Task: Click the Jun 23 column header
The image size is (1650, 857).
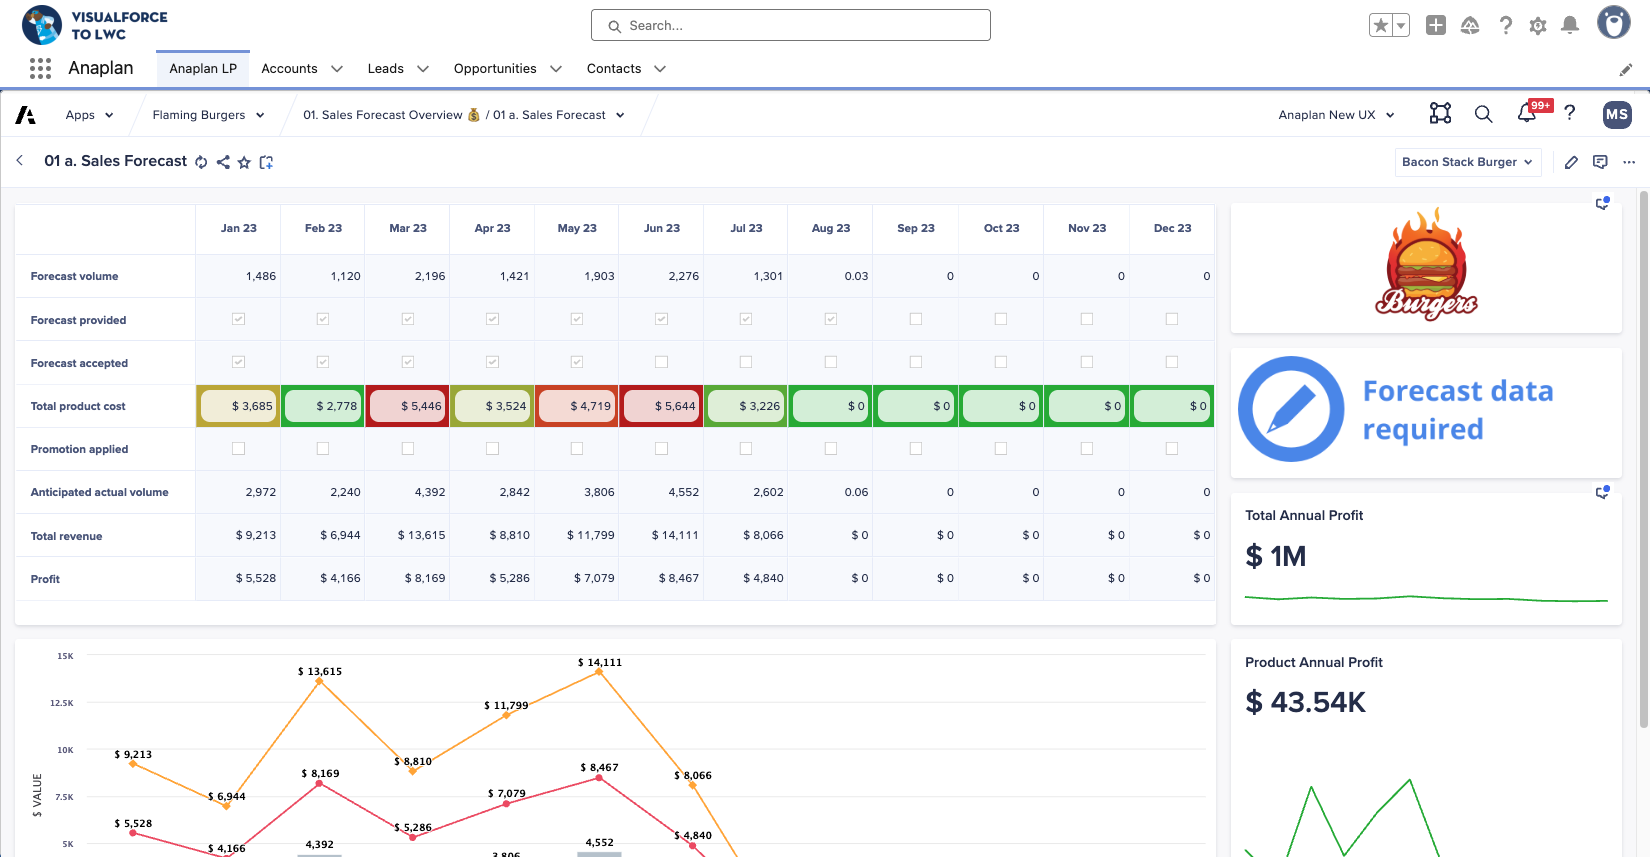Action: point(662,228)
